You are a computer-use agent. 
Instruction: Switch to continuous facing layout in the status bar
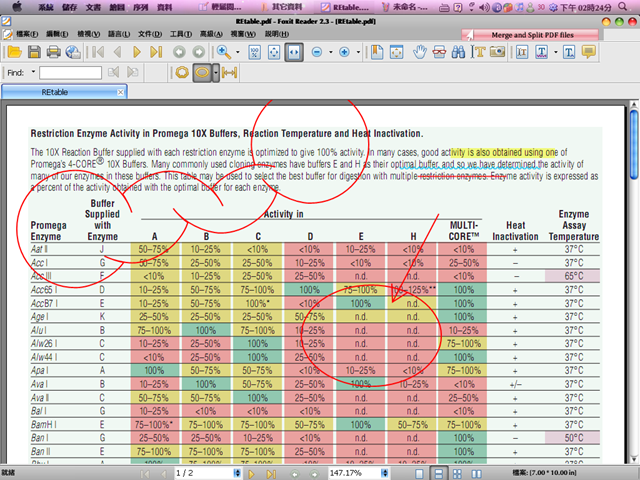click(458, 473)
